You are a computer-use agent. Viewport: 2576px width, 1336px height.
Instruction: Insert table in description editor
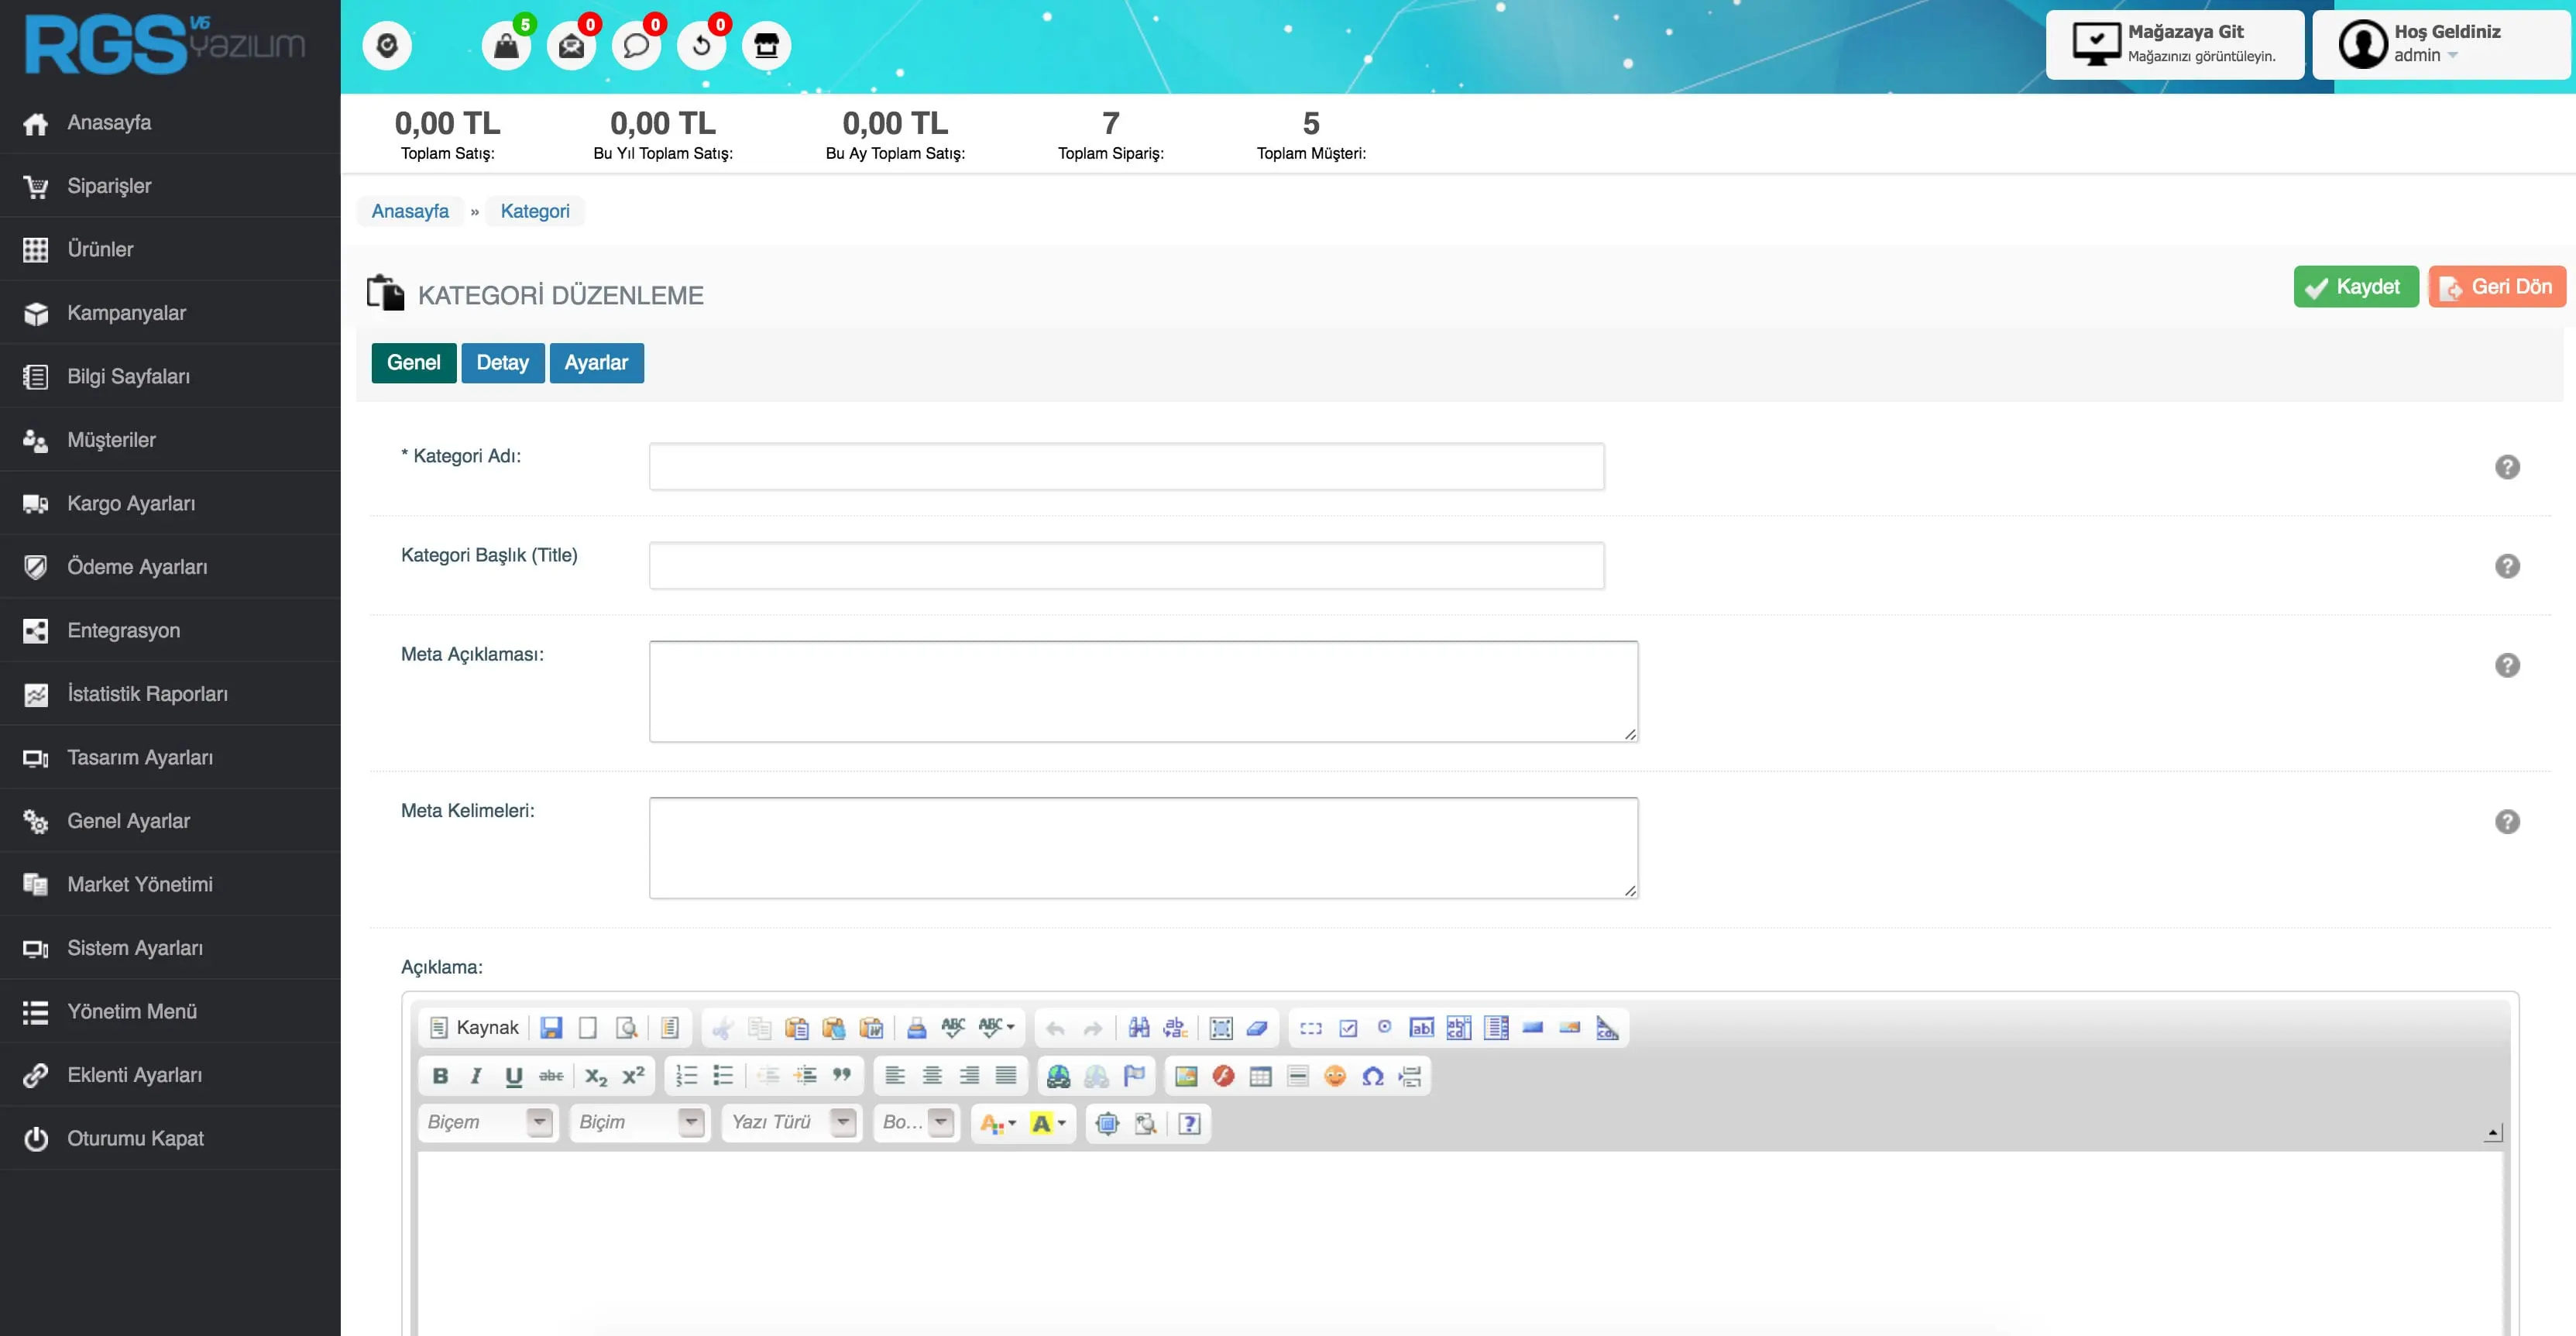tap(1260, 1076)
